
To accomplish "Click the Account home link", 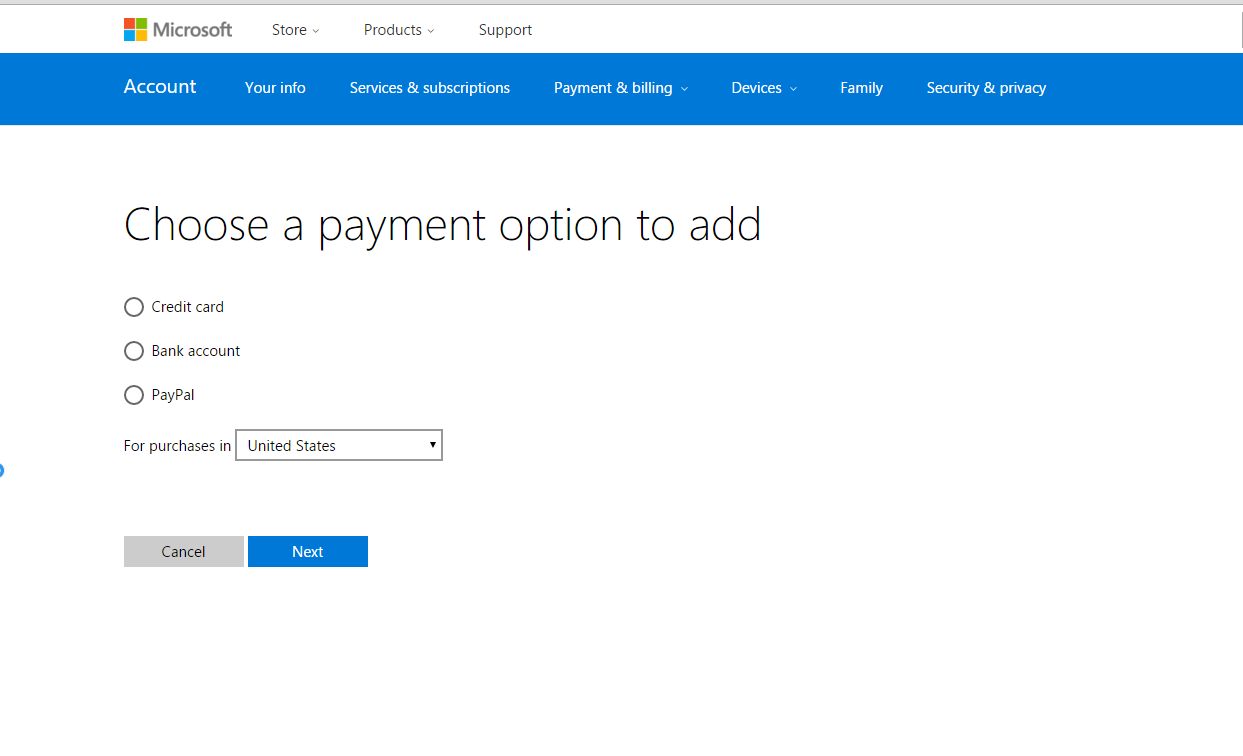I will (160, 87).
